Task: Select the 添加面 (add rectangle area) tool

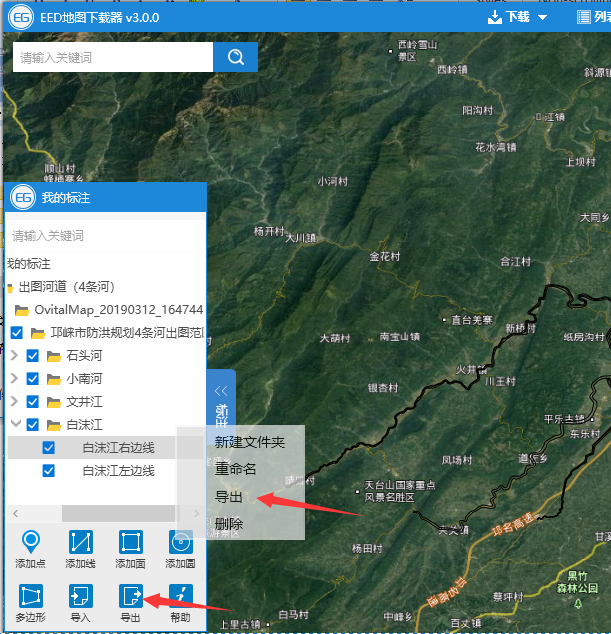Action: pyautogui.click(x=130, y=544)
